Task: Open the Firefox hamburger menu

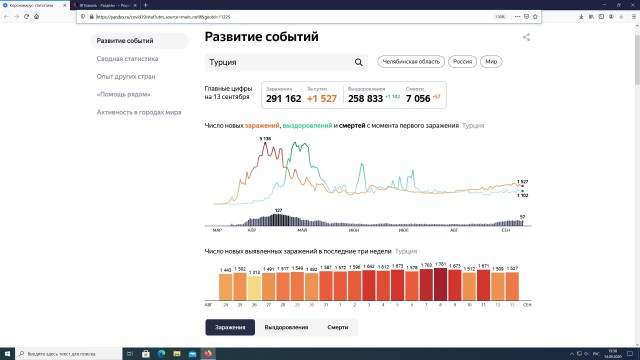Action: 634,17
